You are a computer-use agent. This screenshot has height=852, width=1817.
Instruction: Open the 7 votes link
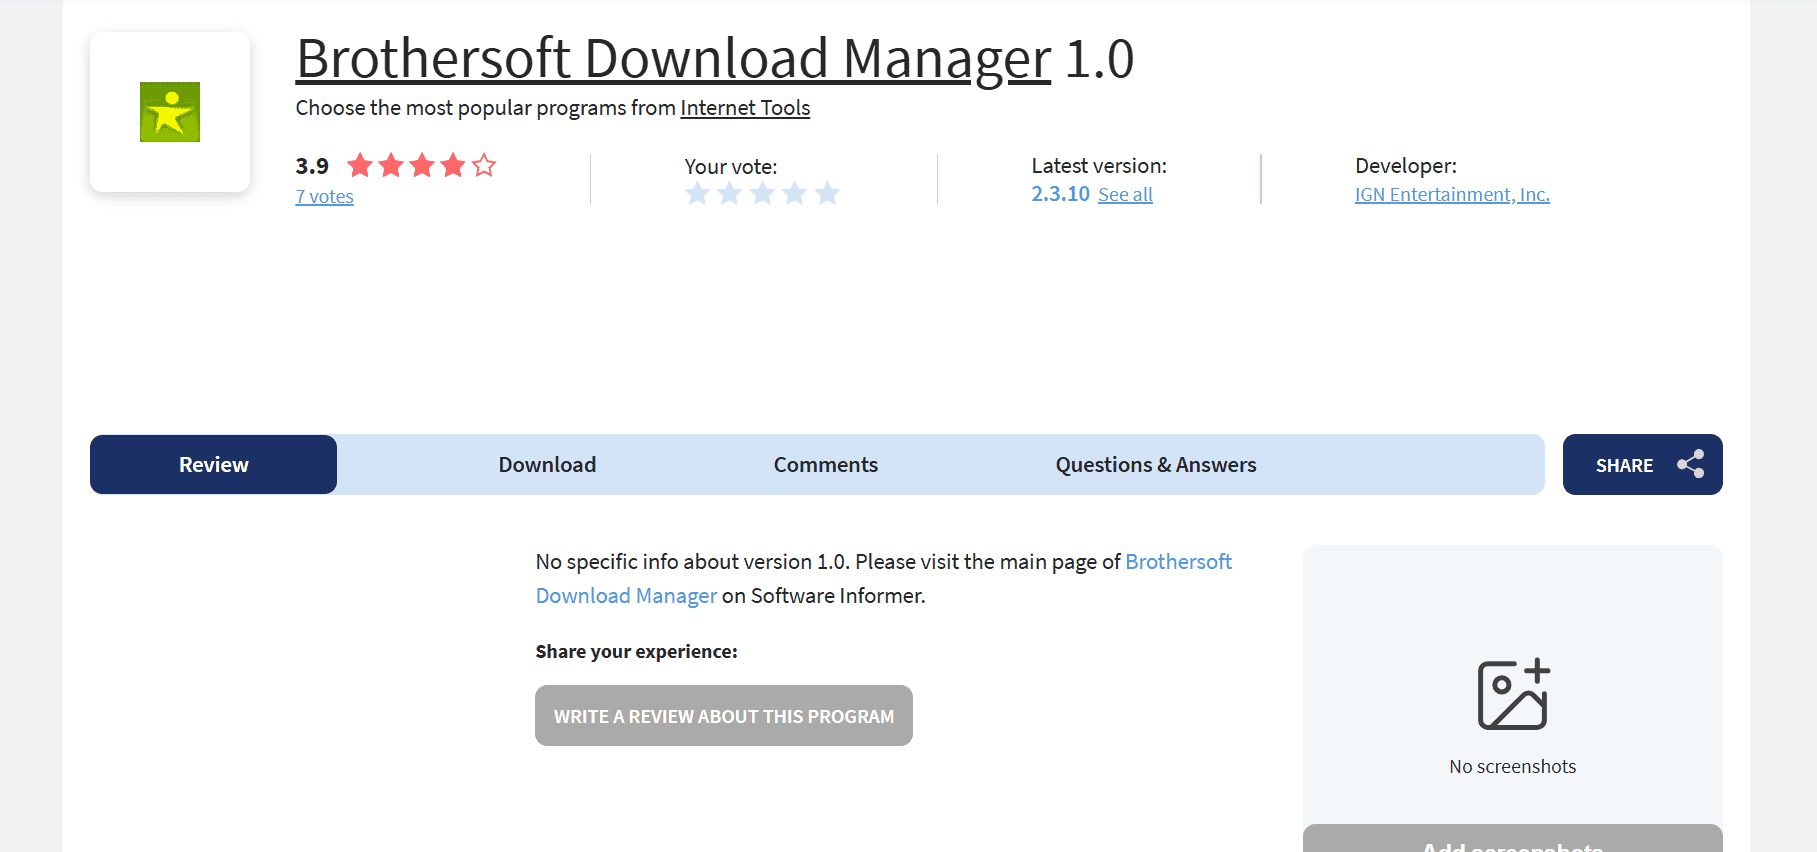pos(324,197)
